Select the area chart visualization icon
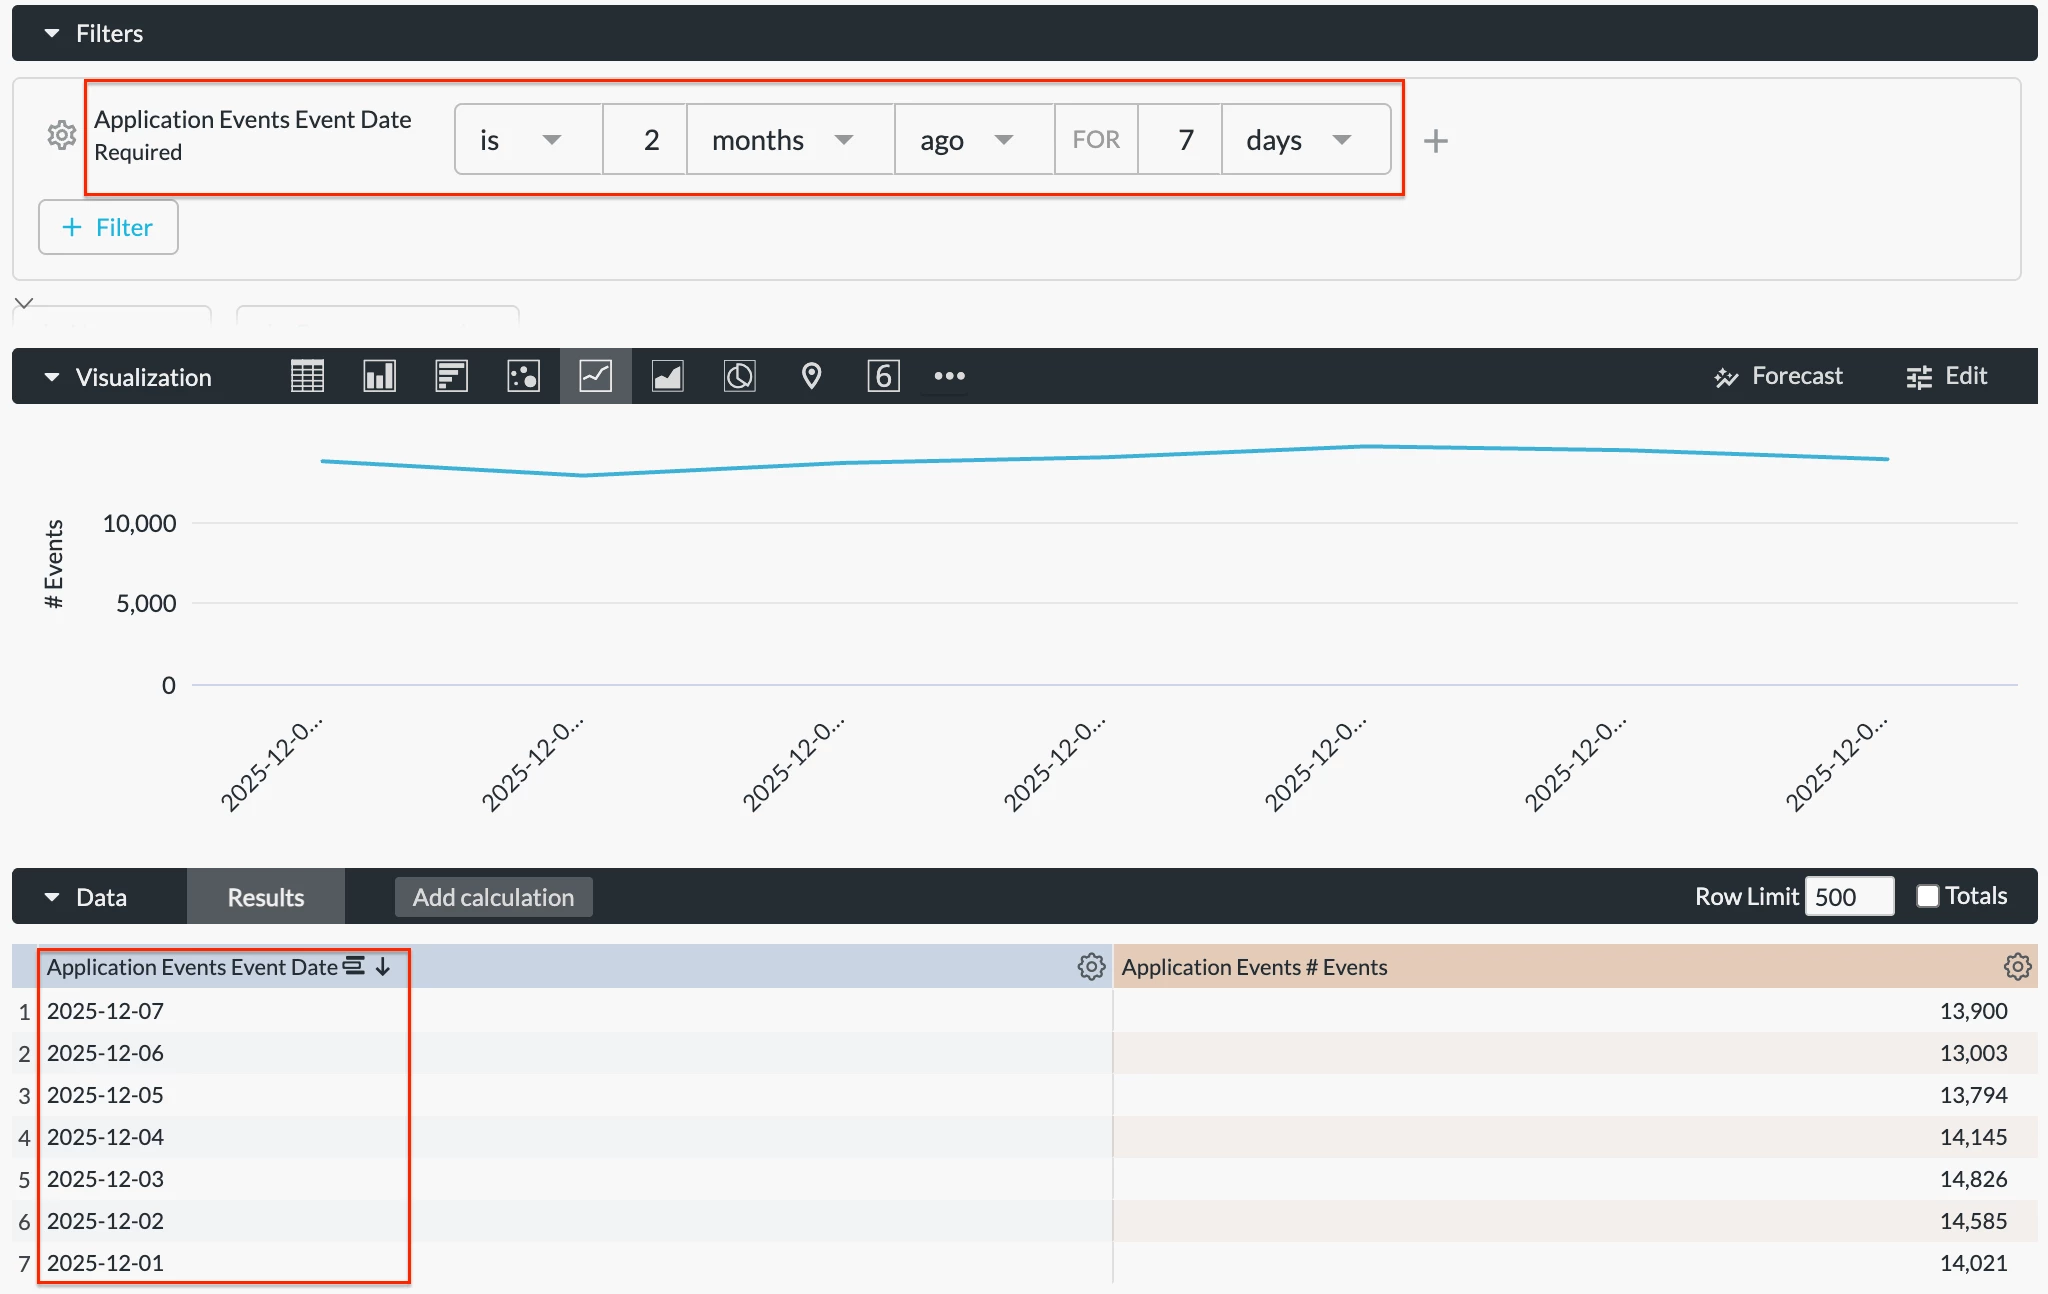Image resolution: width=2048 pixels, height=1294 pixels. [x=667, y=376]
